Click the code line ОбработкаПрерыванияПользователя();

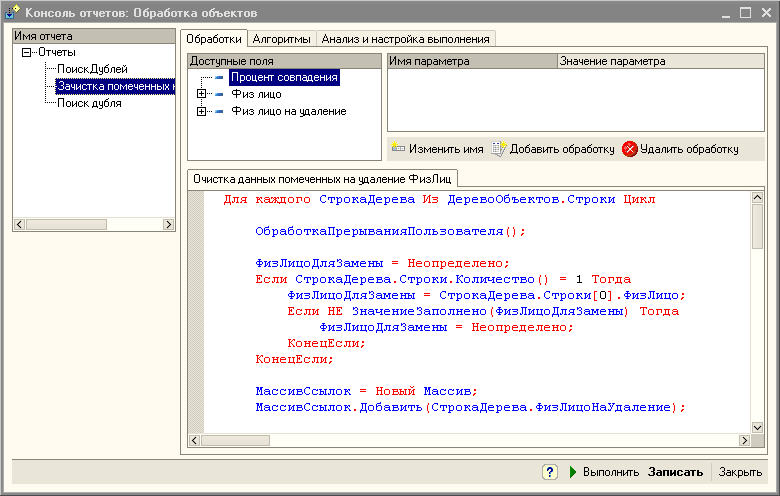pyautogui.click(x=390, y=231)
